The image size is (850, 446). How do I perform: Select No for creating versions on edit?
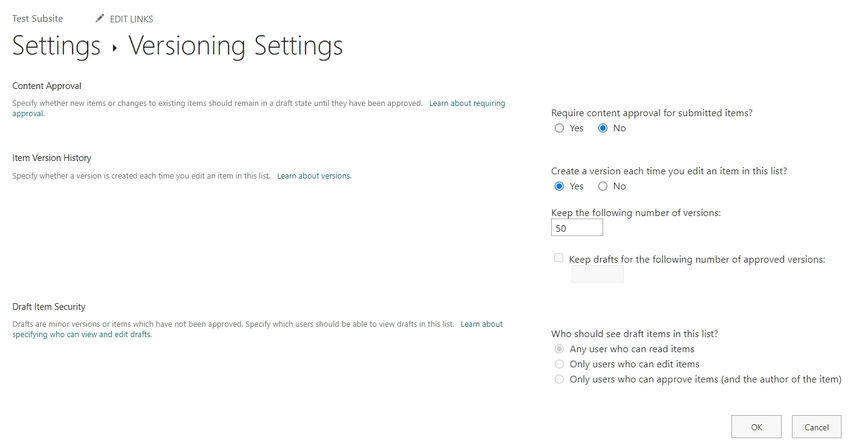[602, 186]
